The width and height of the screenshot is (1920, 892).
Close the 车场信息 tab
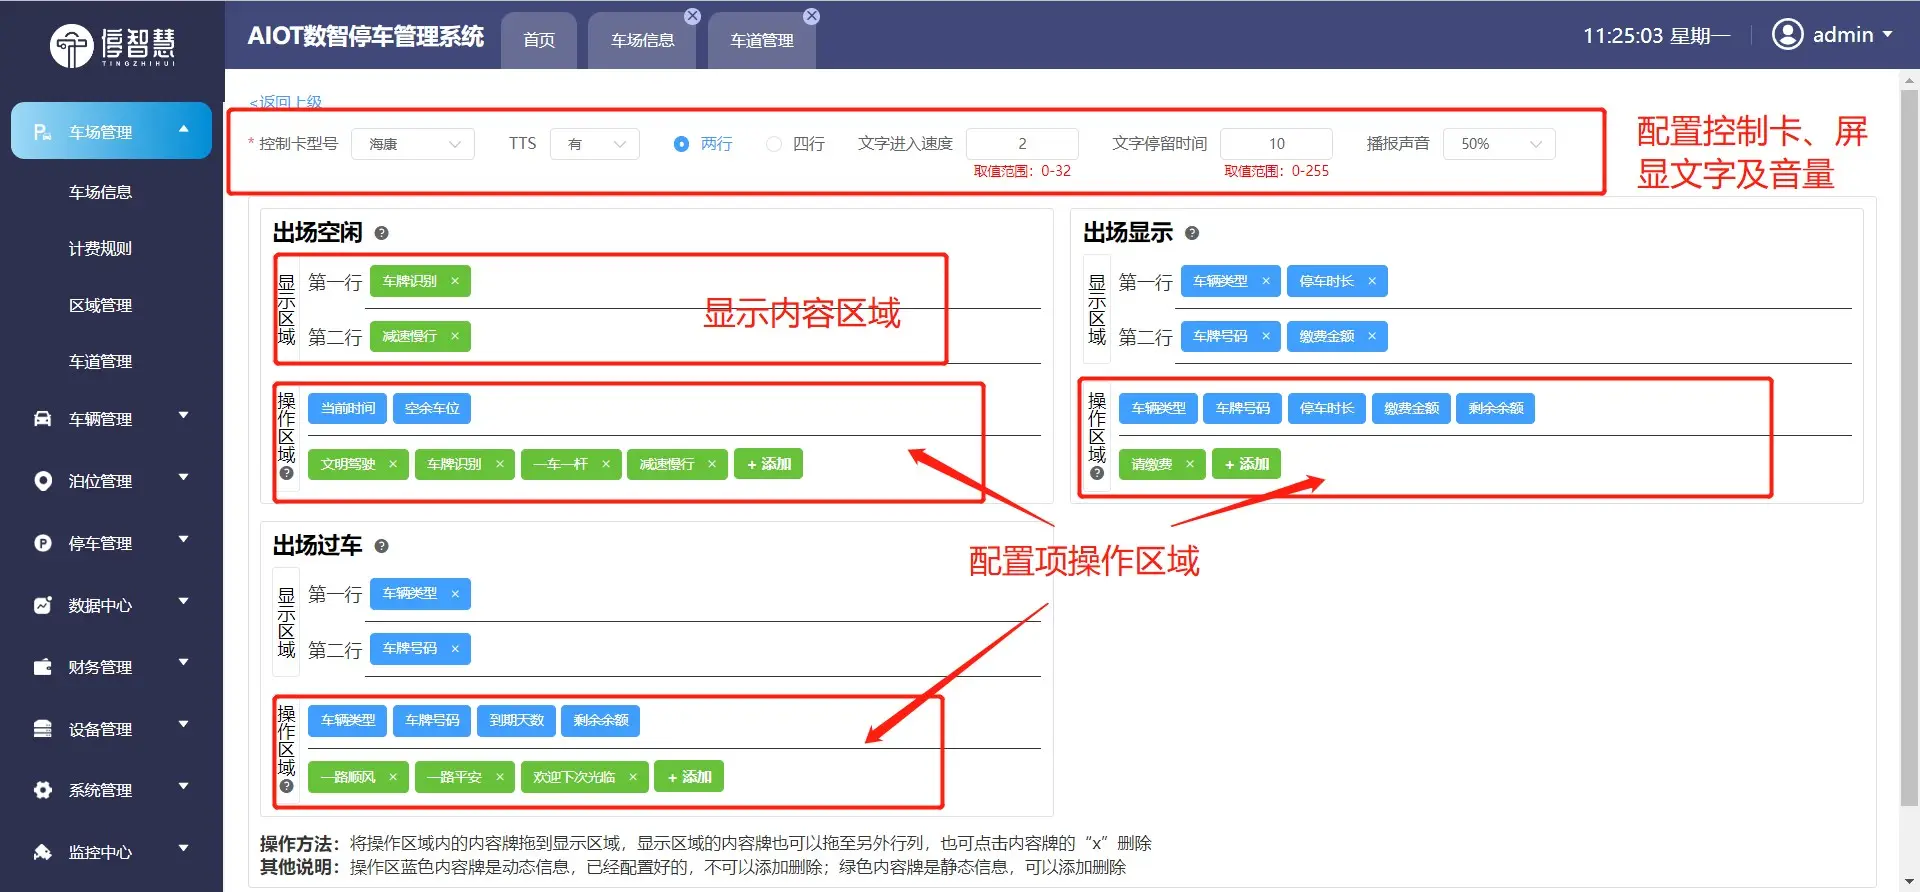(692, 16)
